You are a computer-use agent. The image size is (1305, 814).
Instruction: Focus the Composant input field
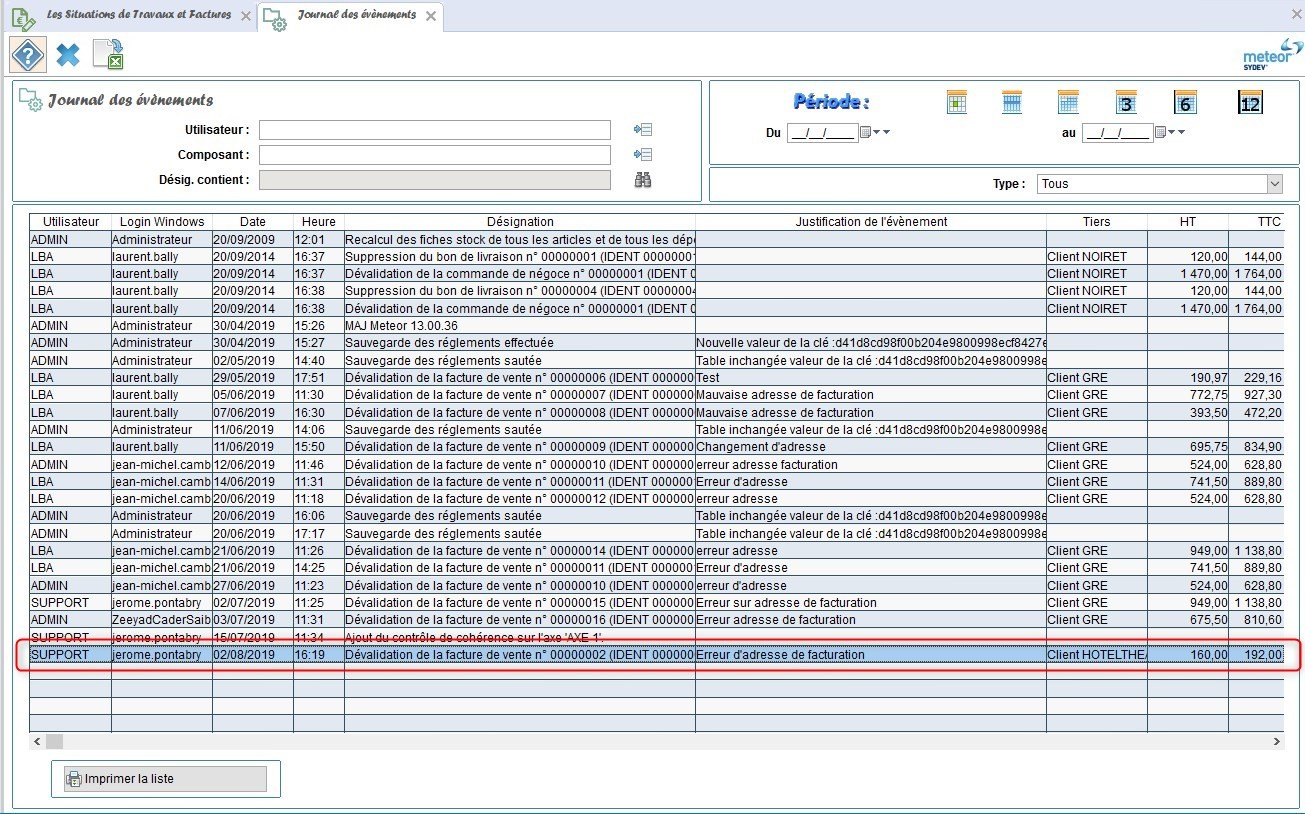434,155
